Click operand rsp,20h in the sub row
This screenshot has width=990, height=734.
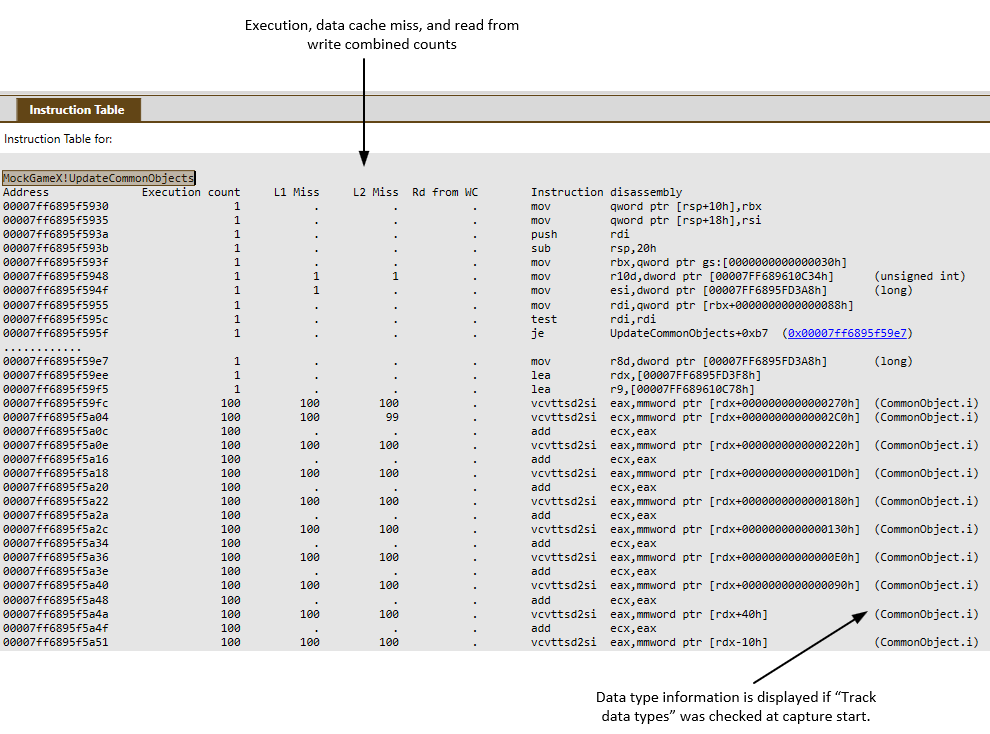point(633,248)
